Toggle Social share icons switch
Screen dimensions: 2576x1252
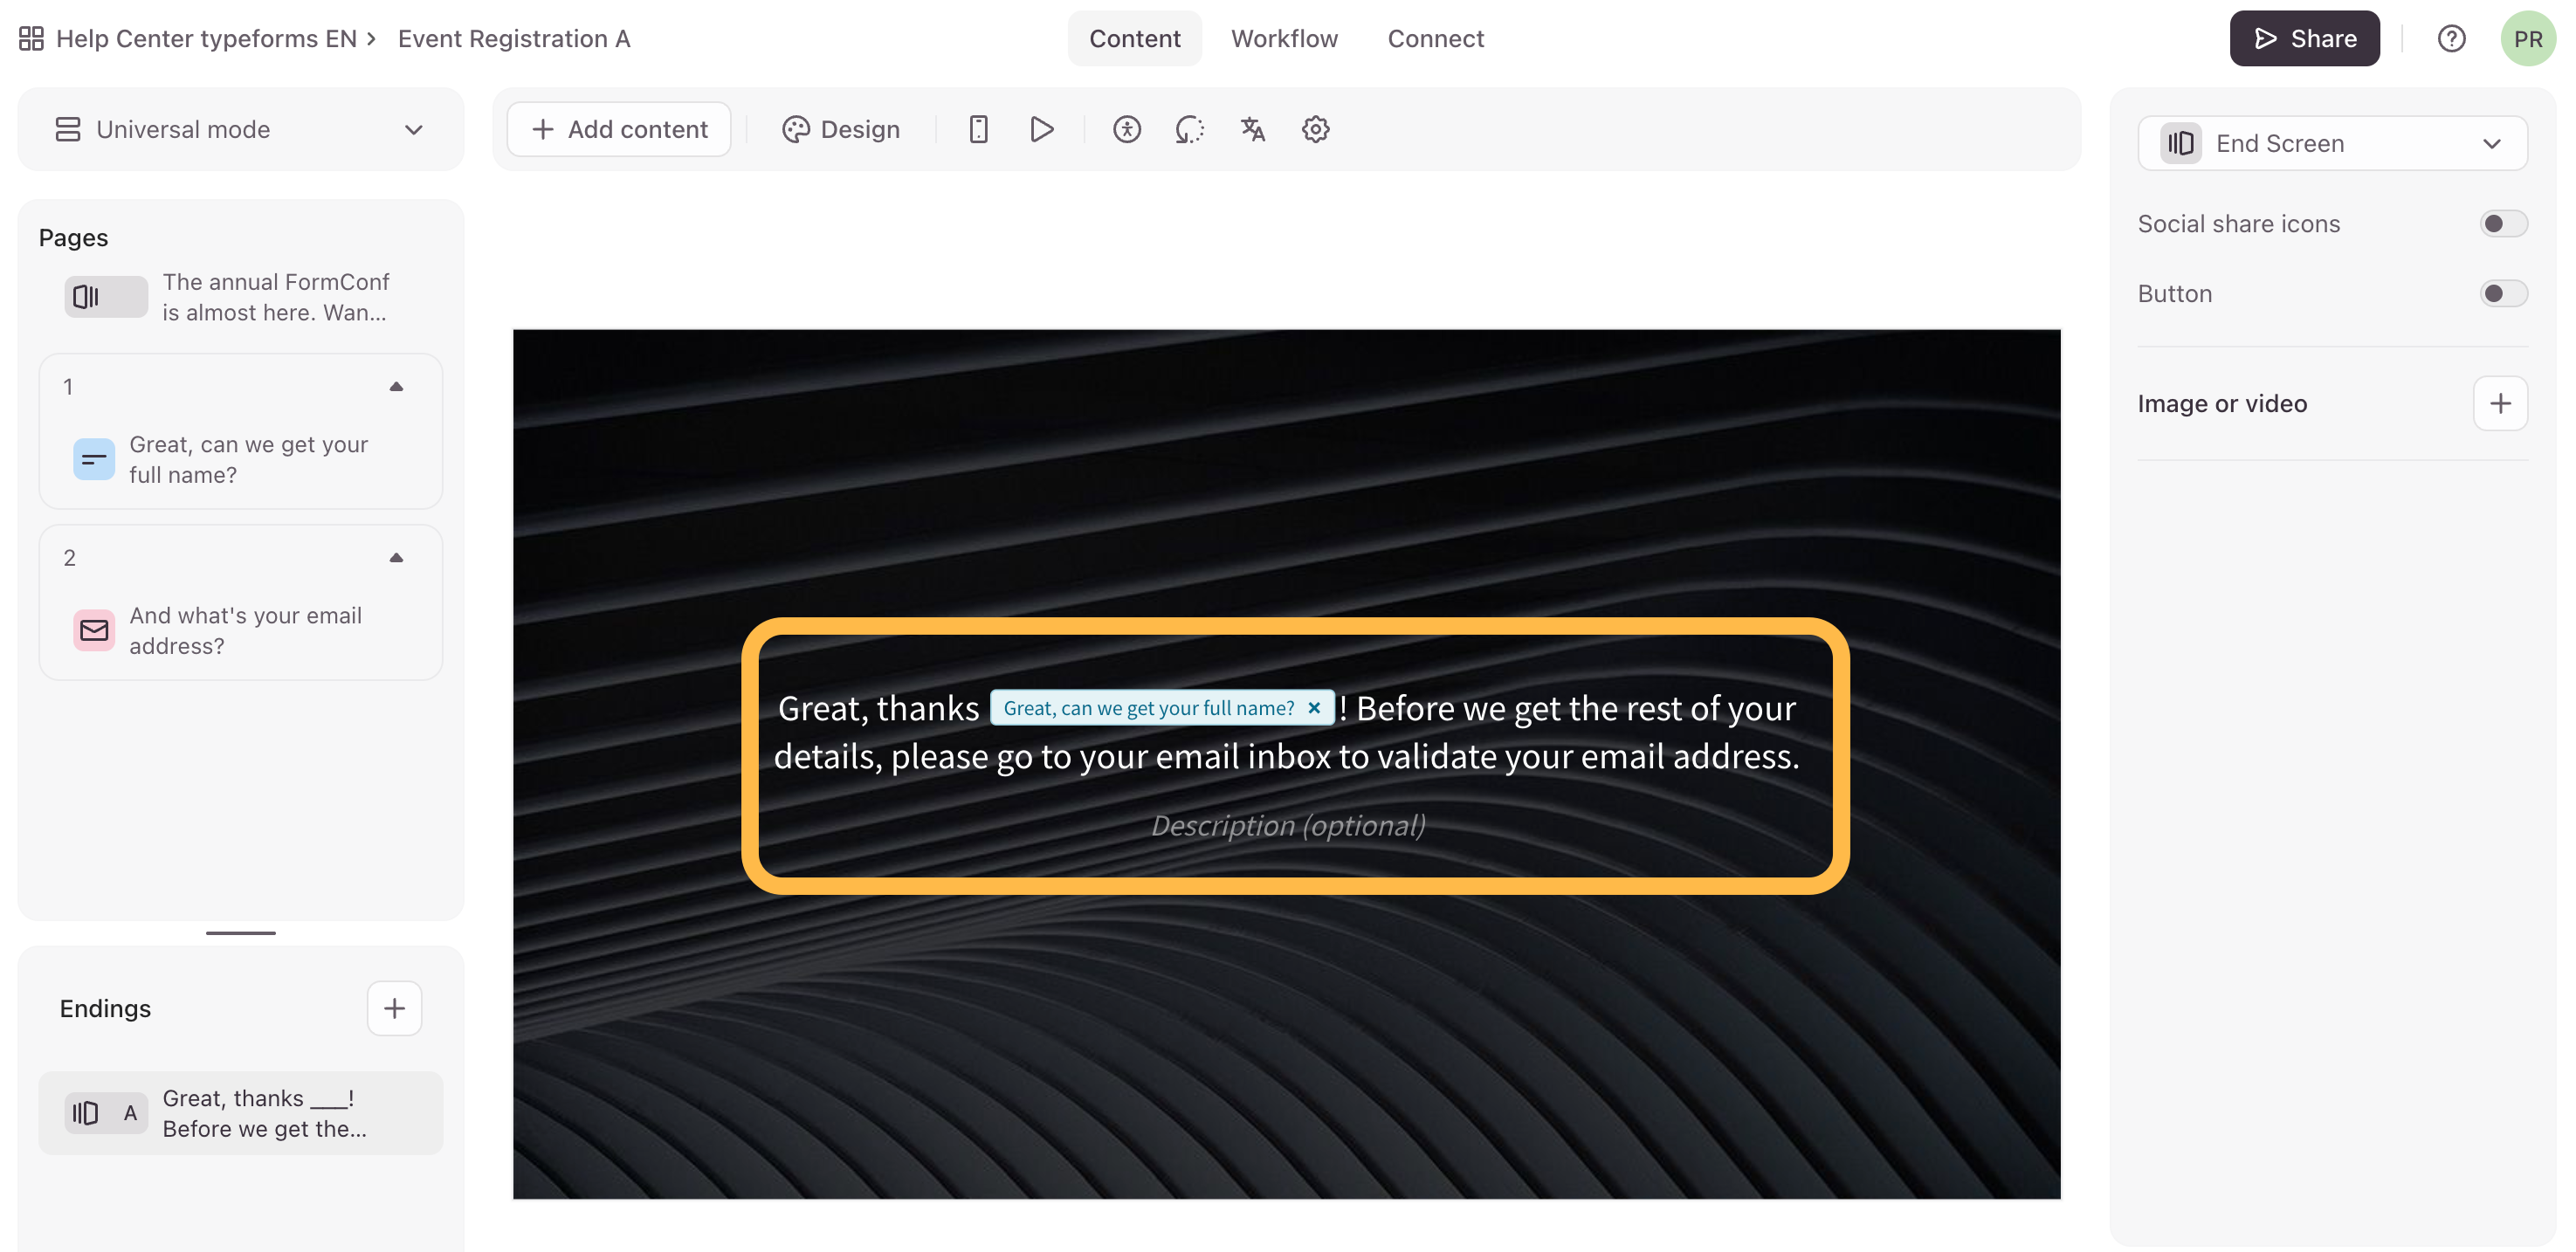click(2503, 223)
